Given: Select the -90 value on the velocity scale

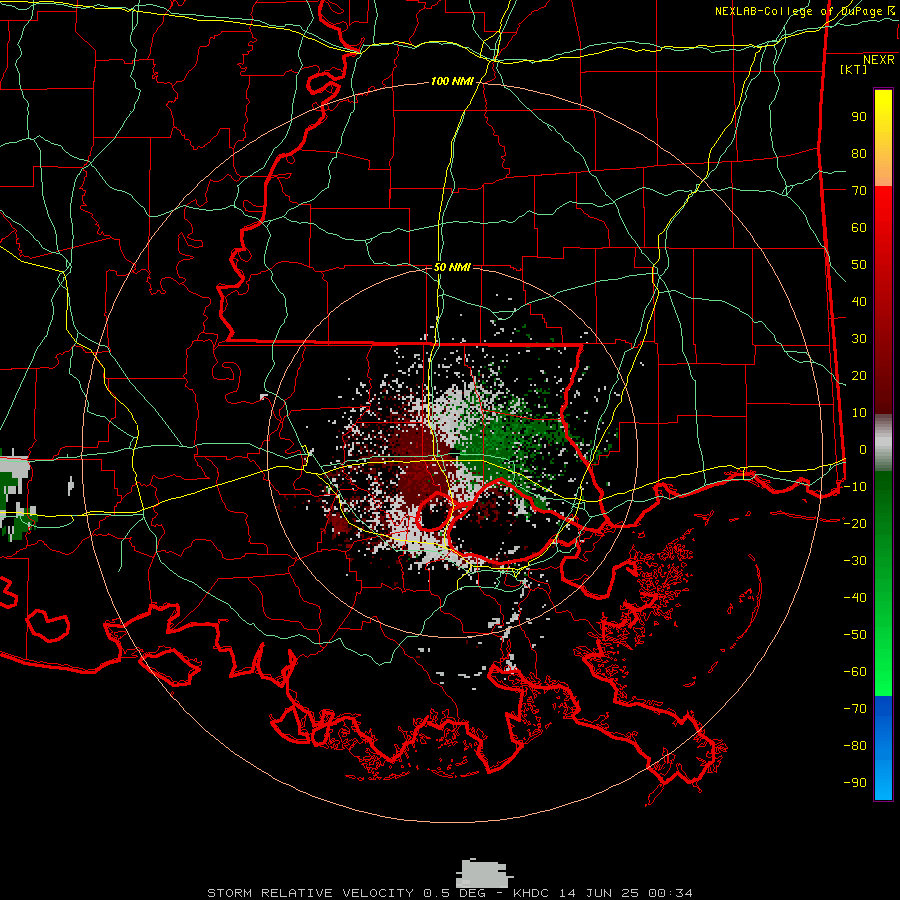Looking at the screenshot, I should pyautogui.click(x=855, y=782).
